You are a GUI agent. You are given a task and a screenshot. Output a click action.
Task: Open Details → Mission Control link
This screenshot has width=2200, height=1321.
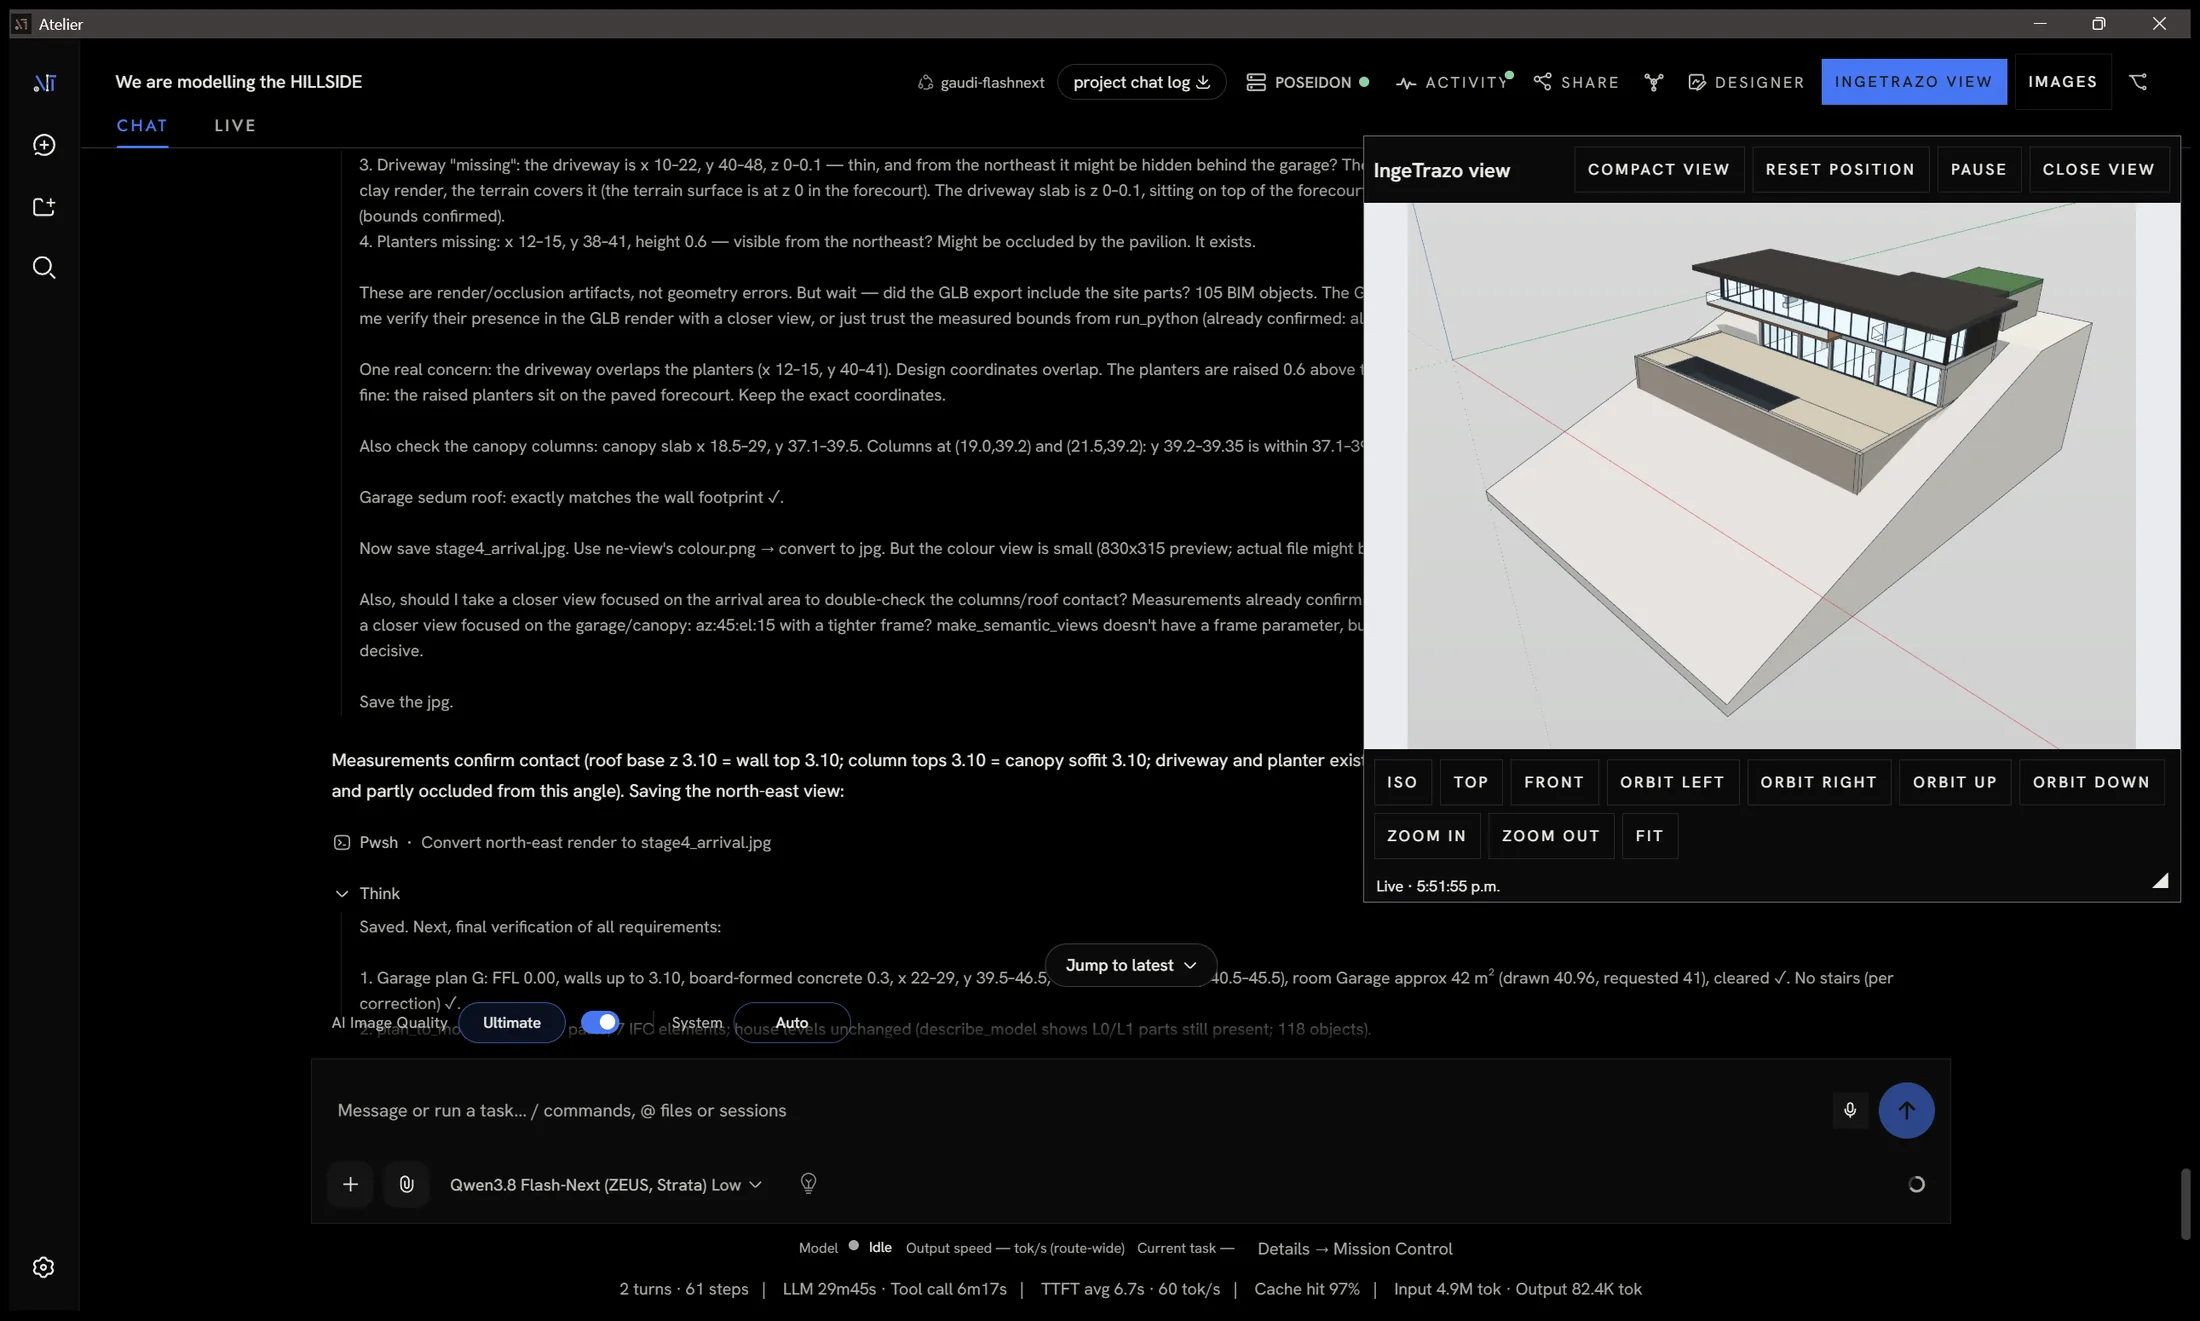click(1354, 1248)
